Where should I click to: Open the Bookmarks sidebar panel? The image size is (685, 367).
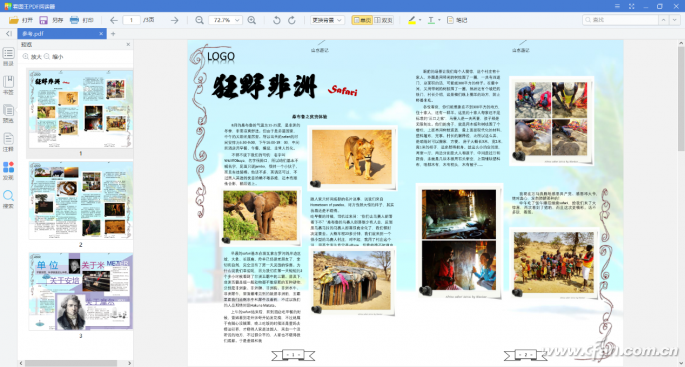point(8,85)
